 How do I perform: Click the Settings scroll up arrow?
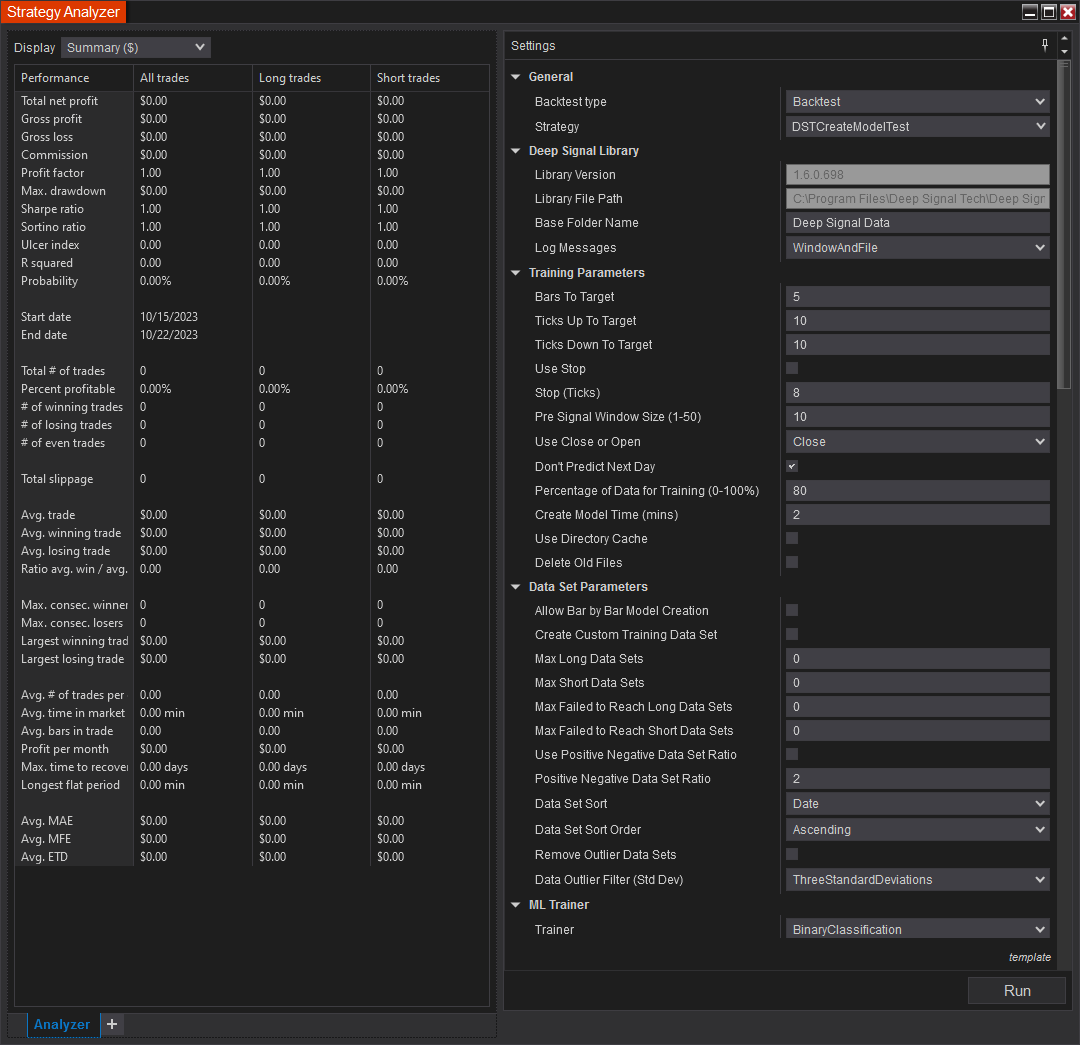pyautogui.click(x=1064, y=38)
